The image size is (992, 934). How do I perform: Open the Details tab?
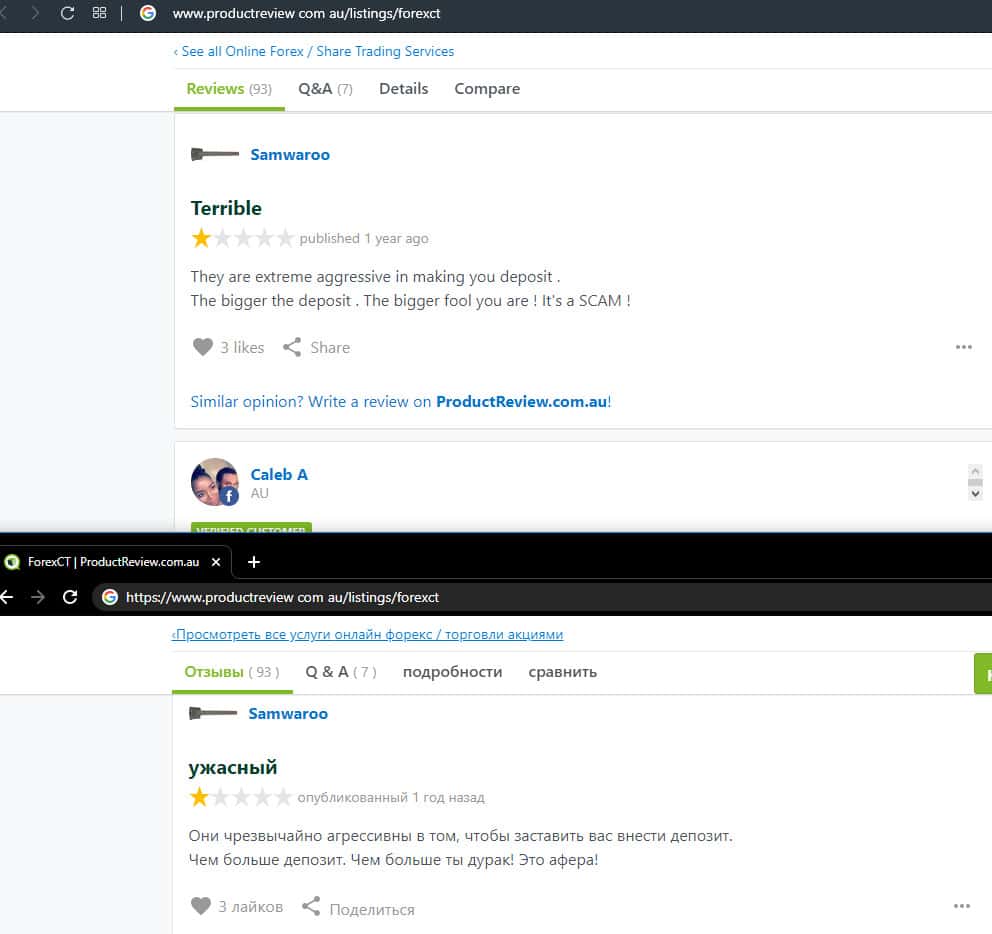click(404, 89)
